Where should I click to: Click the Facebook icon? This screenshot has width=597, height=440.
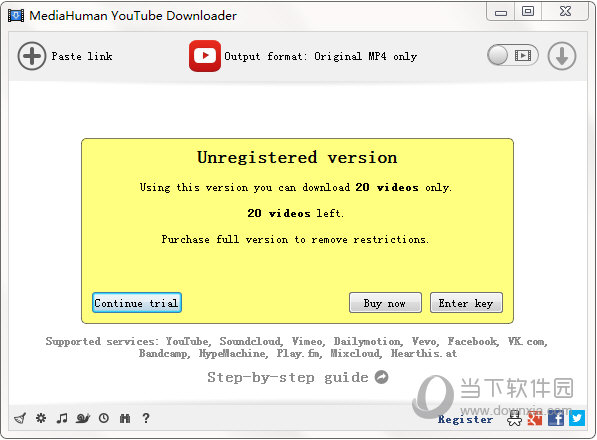(x=556, y=418)
